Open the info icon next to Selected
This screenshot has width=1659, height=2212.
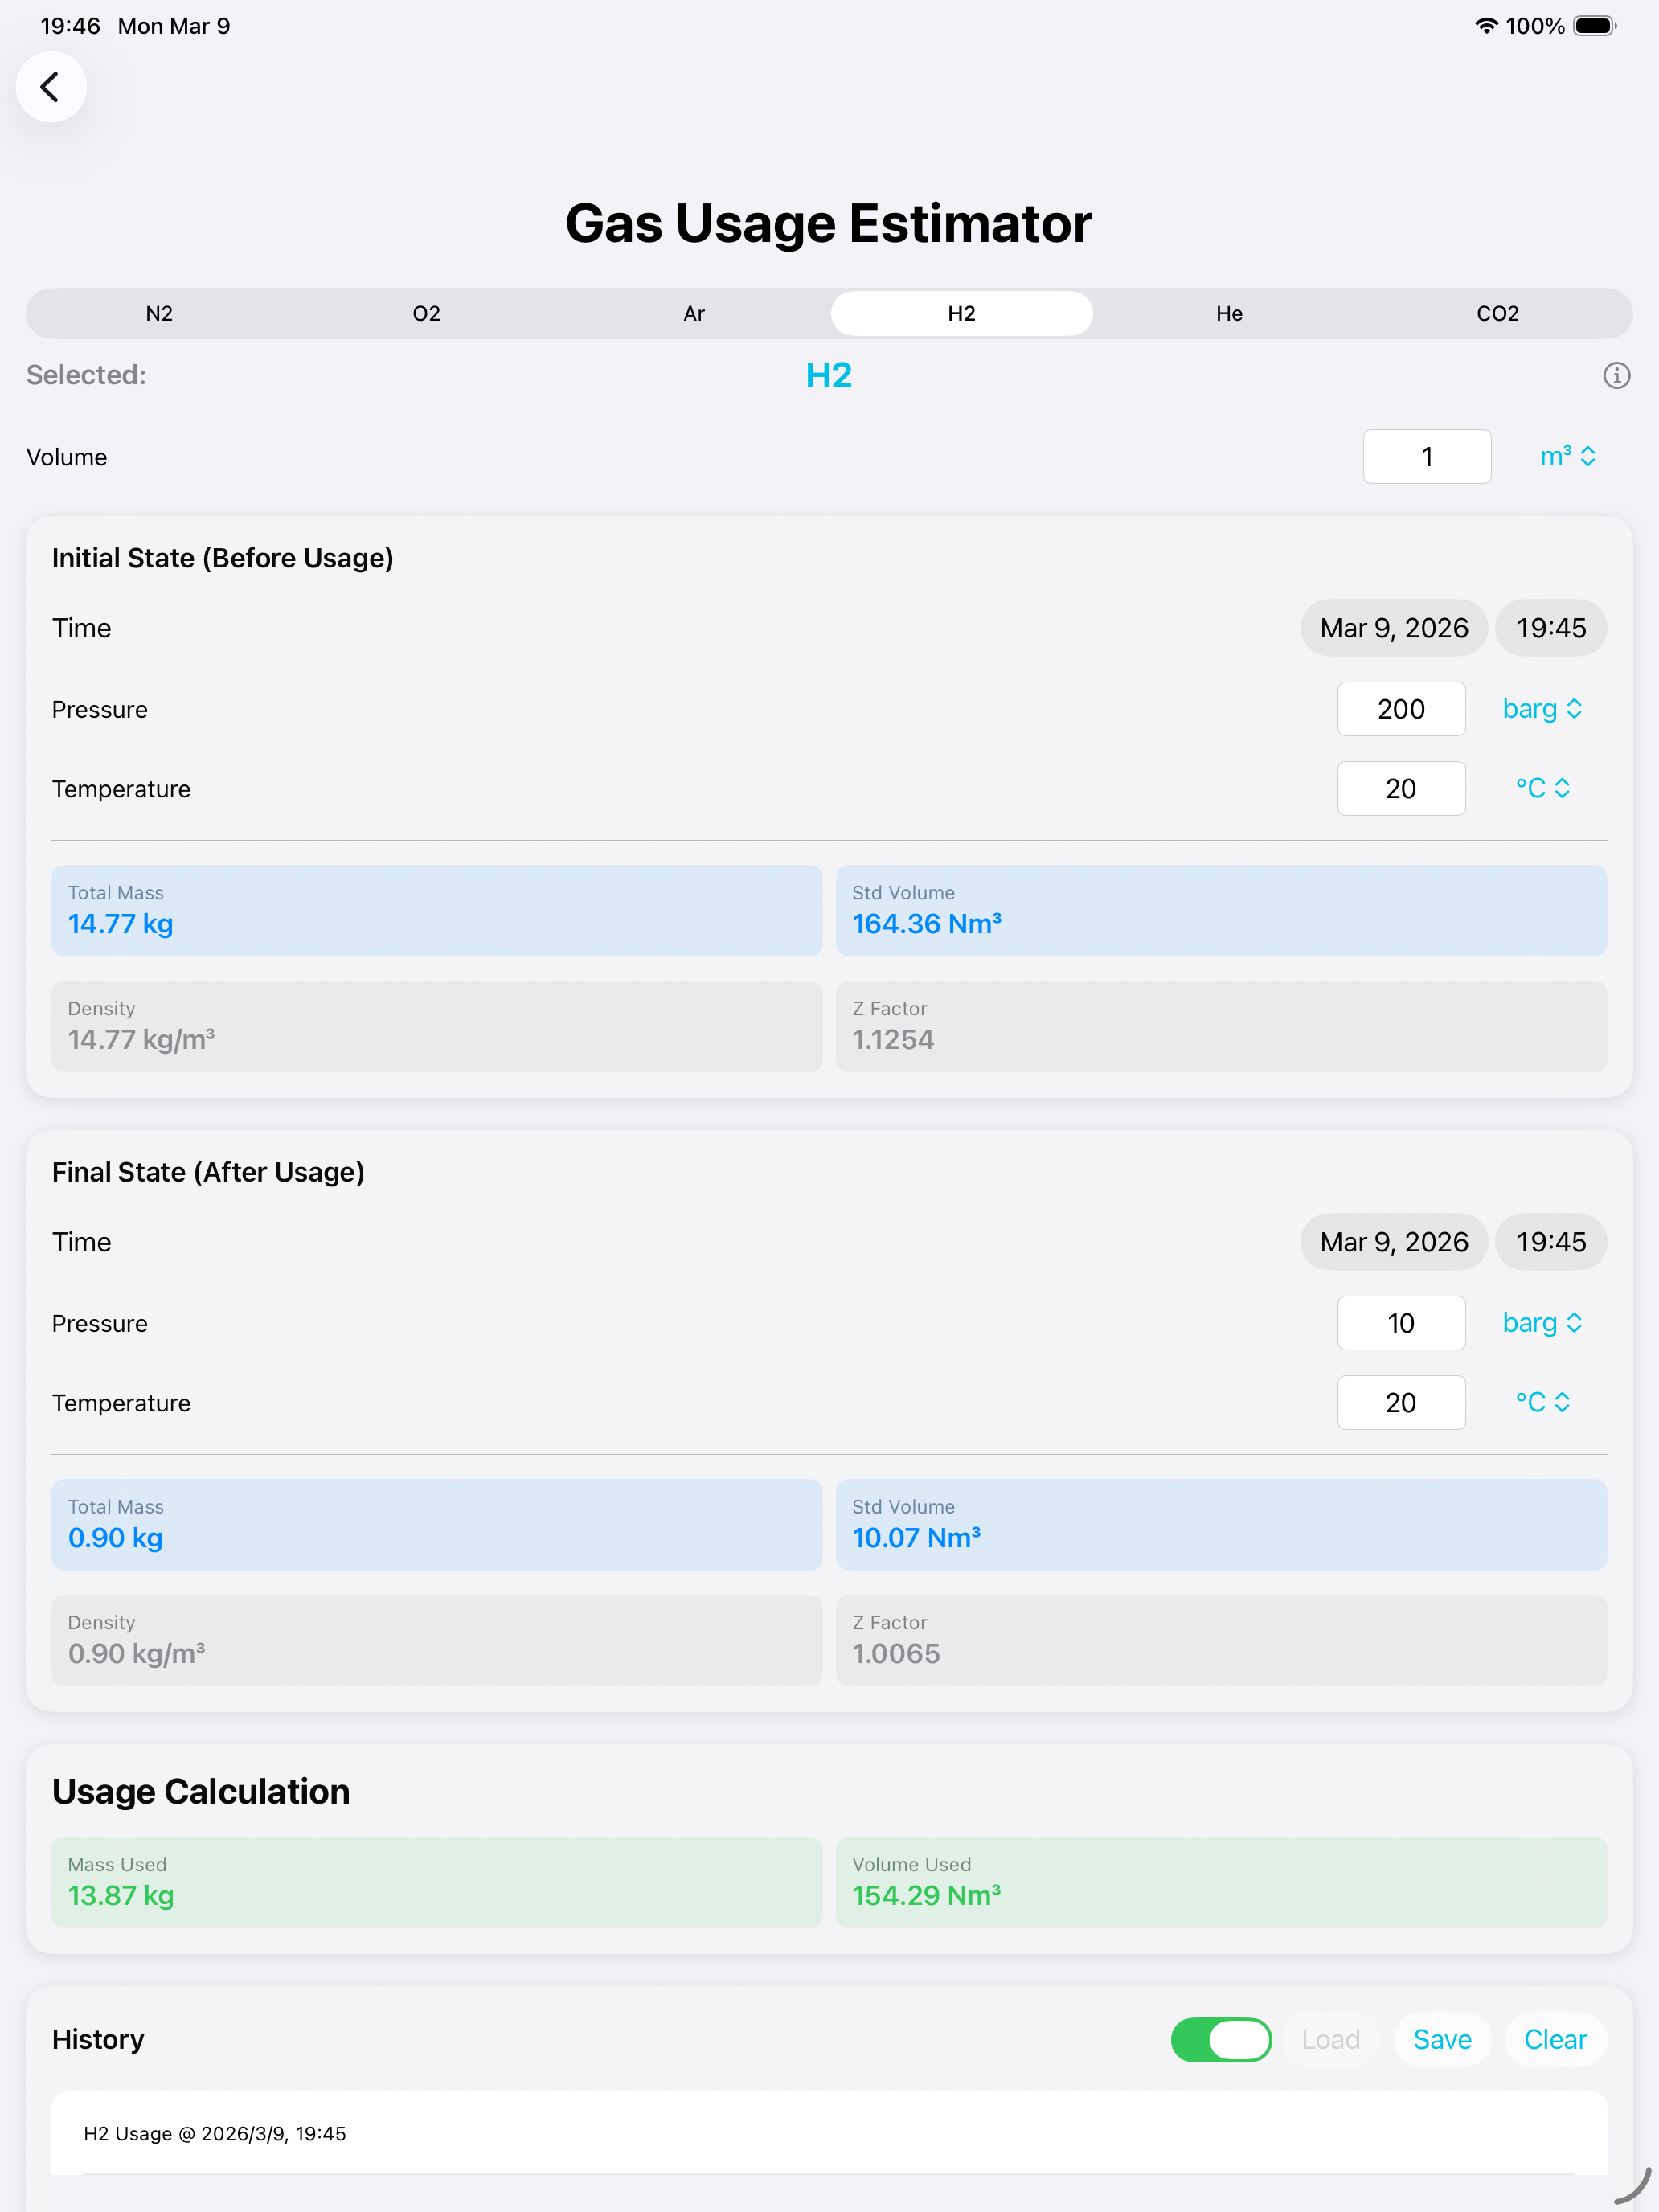click(1616, 375)
